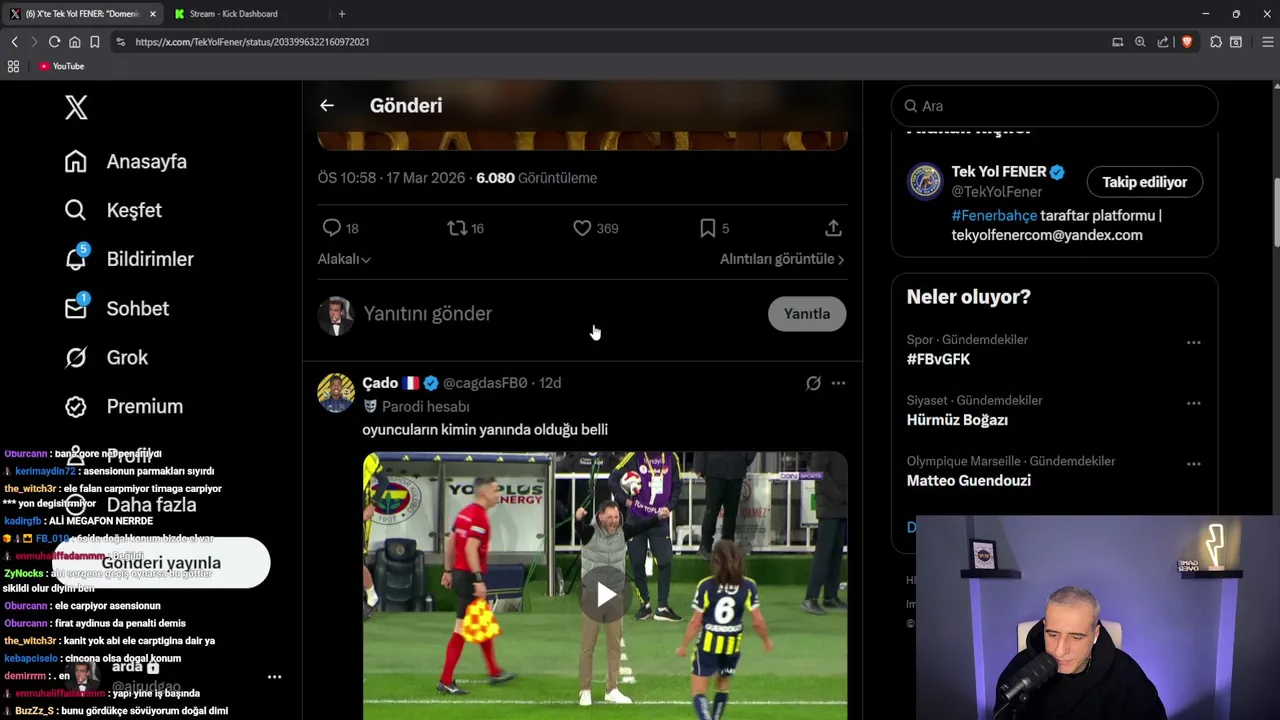Screen dimensions: 1280x720
Task: Click the Ara search field
Action: point(1054,106)
